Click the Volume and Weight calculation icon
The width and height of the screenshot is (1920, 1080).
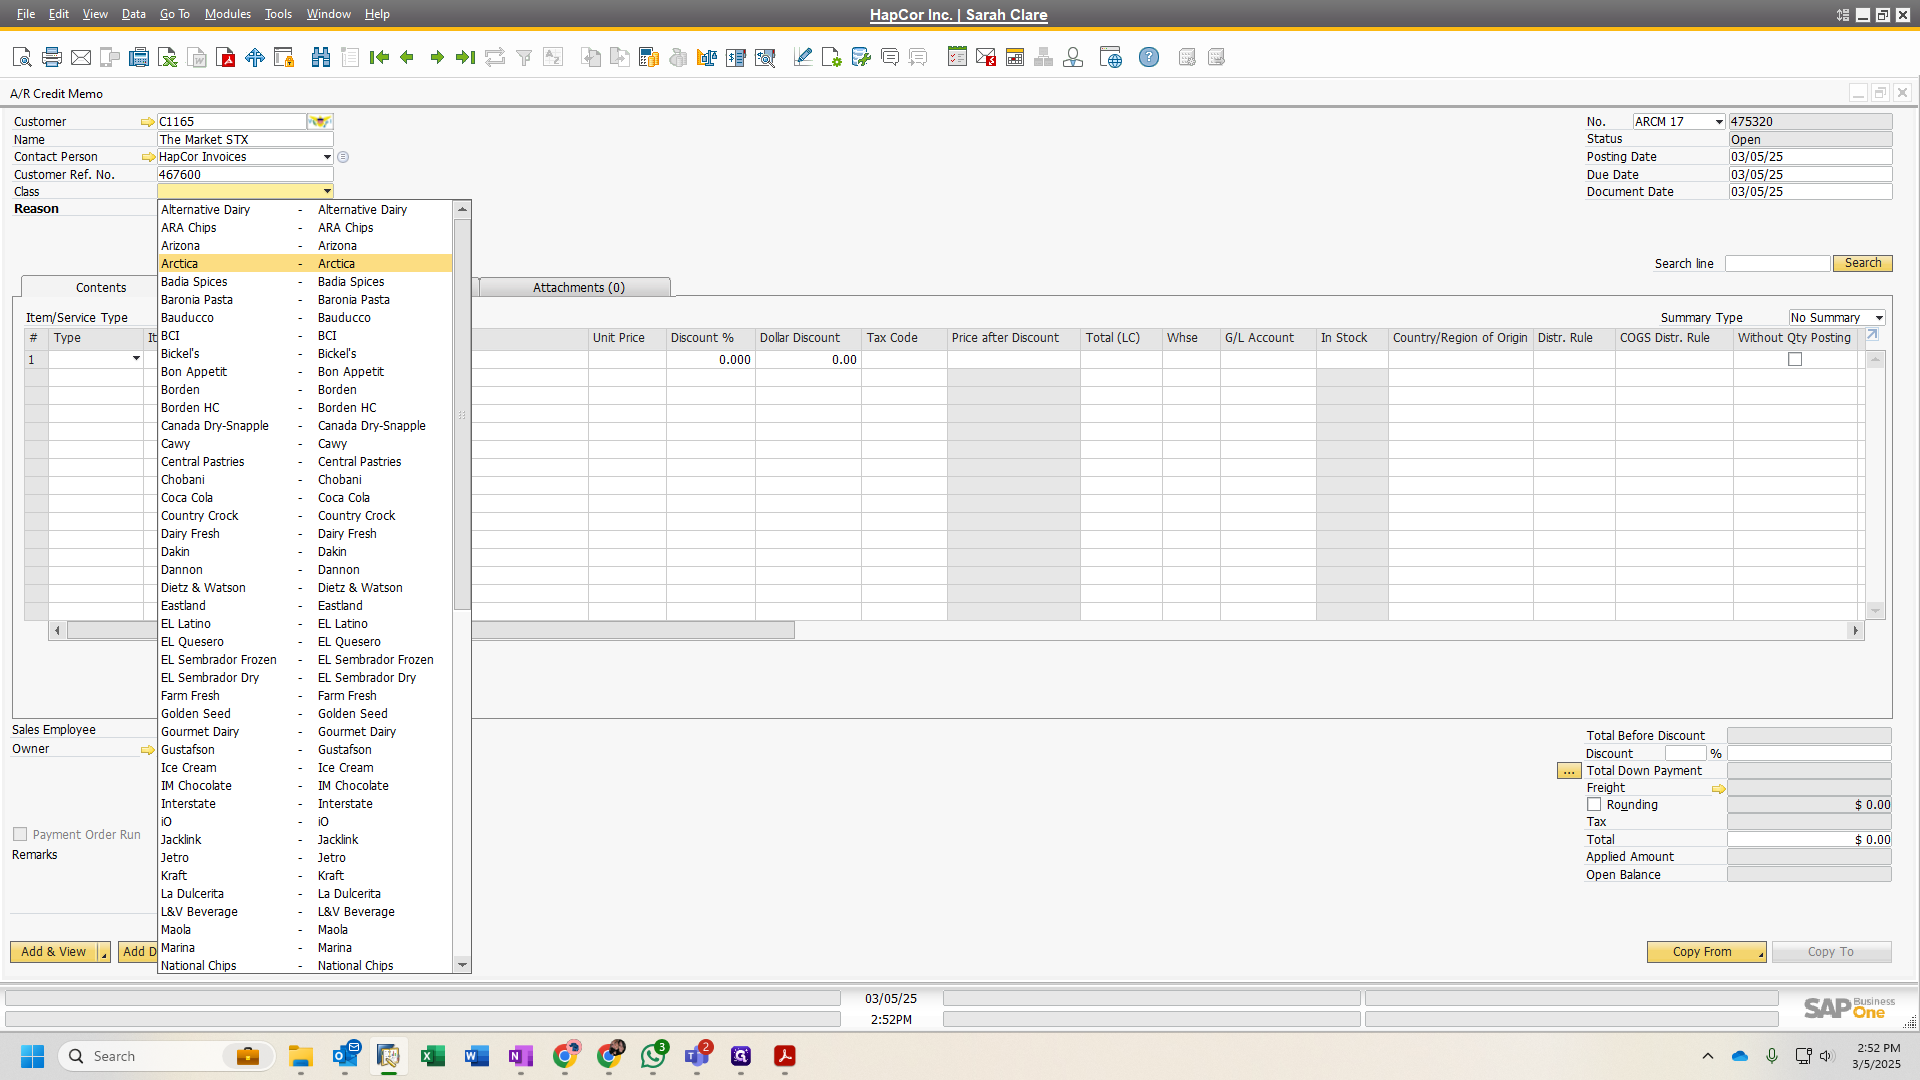(x=707, y=58)
